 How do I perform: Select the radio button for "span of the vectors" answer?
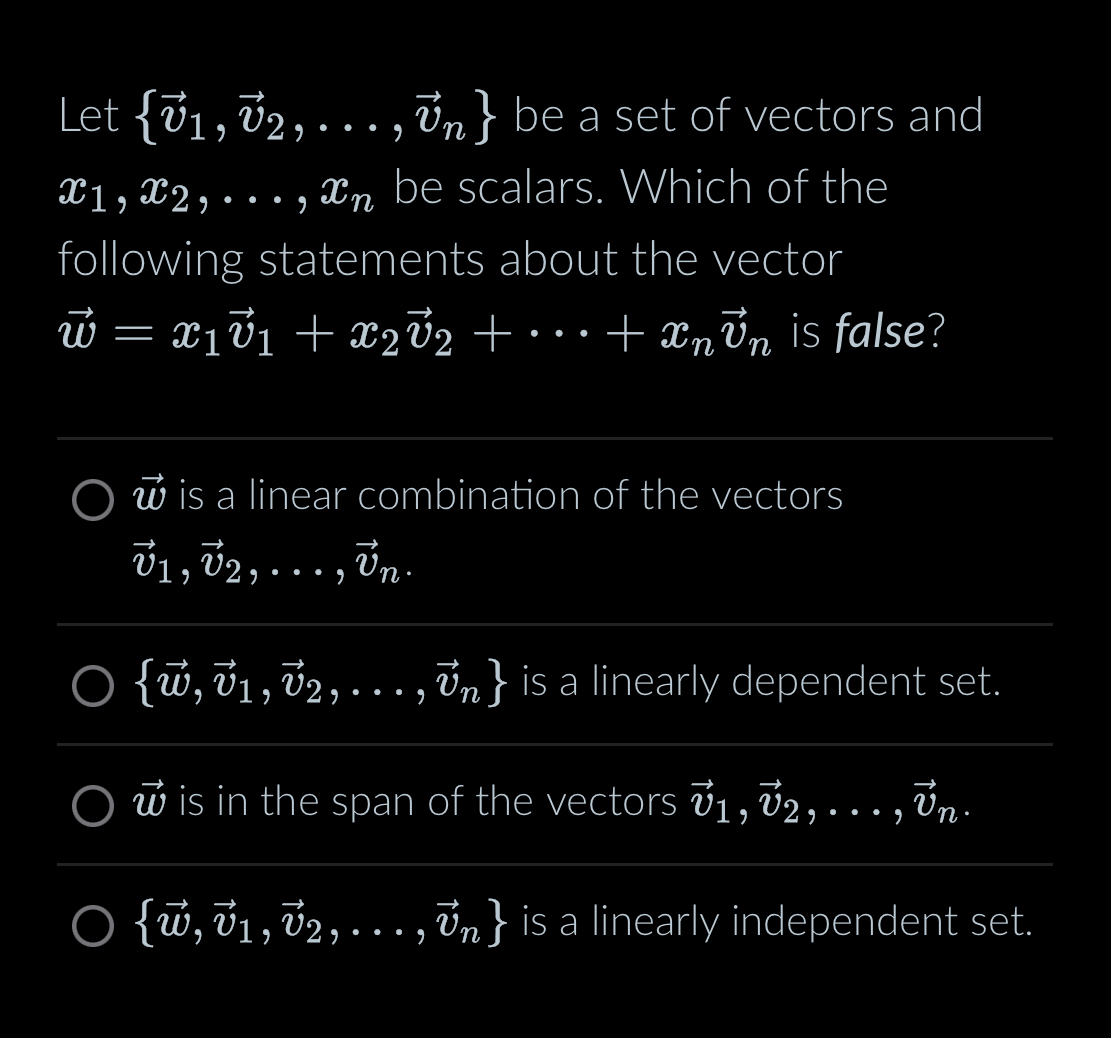click(x=92, y=807)
